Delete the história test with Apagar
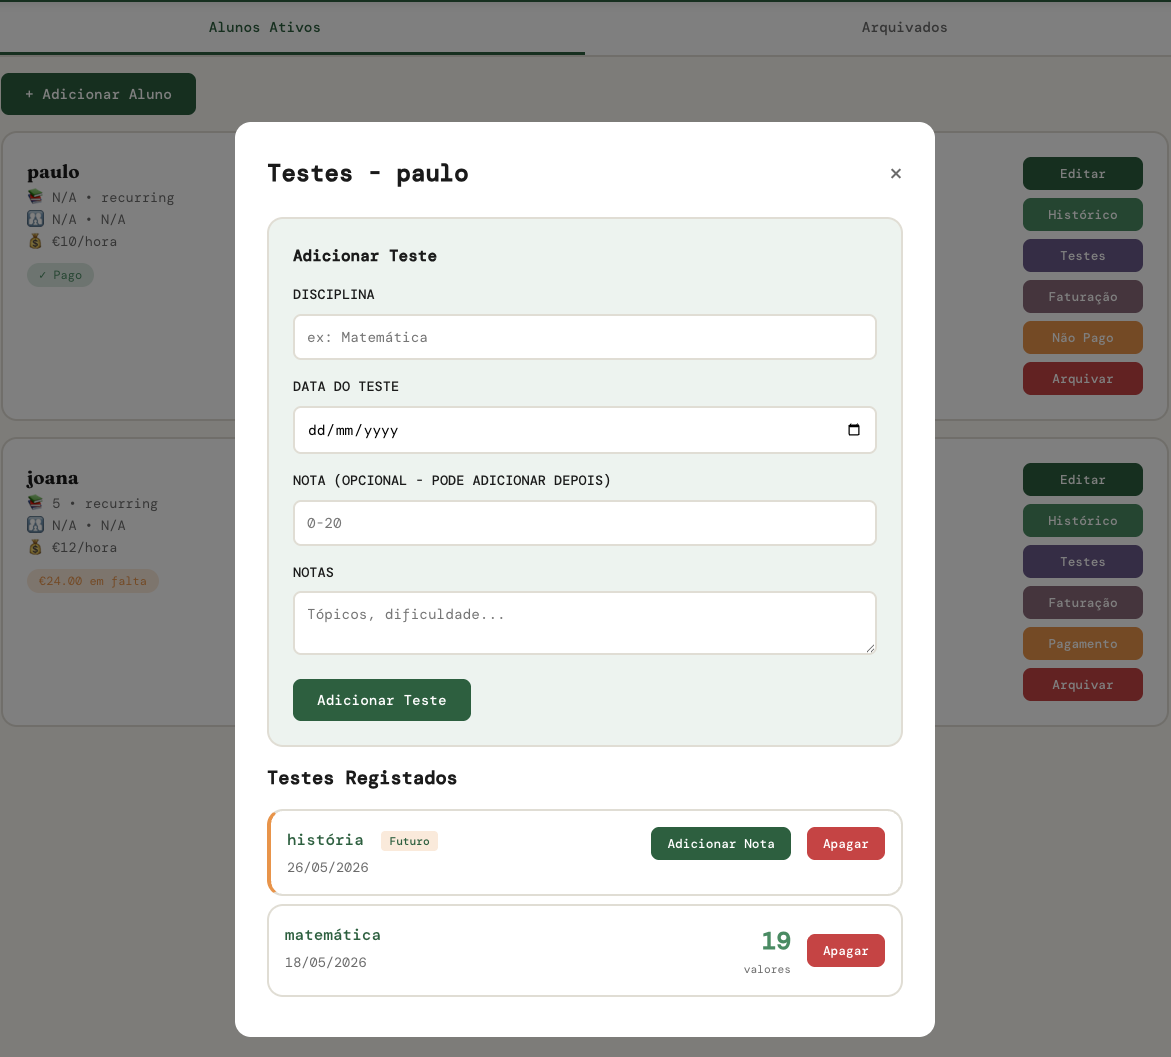 pos(845,843)
